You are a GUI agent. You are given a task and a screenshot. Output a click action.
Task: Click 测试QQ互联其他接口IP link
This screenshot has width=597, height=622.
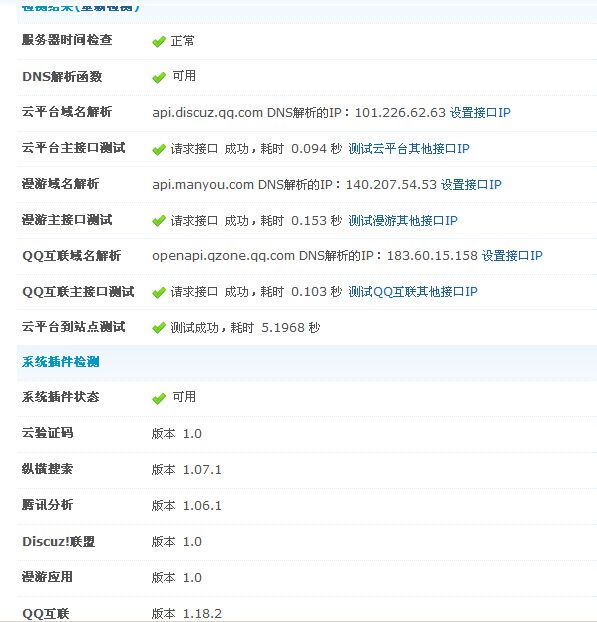click(x=413, y=292)
